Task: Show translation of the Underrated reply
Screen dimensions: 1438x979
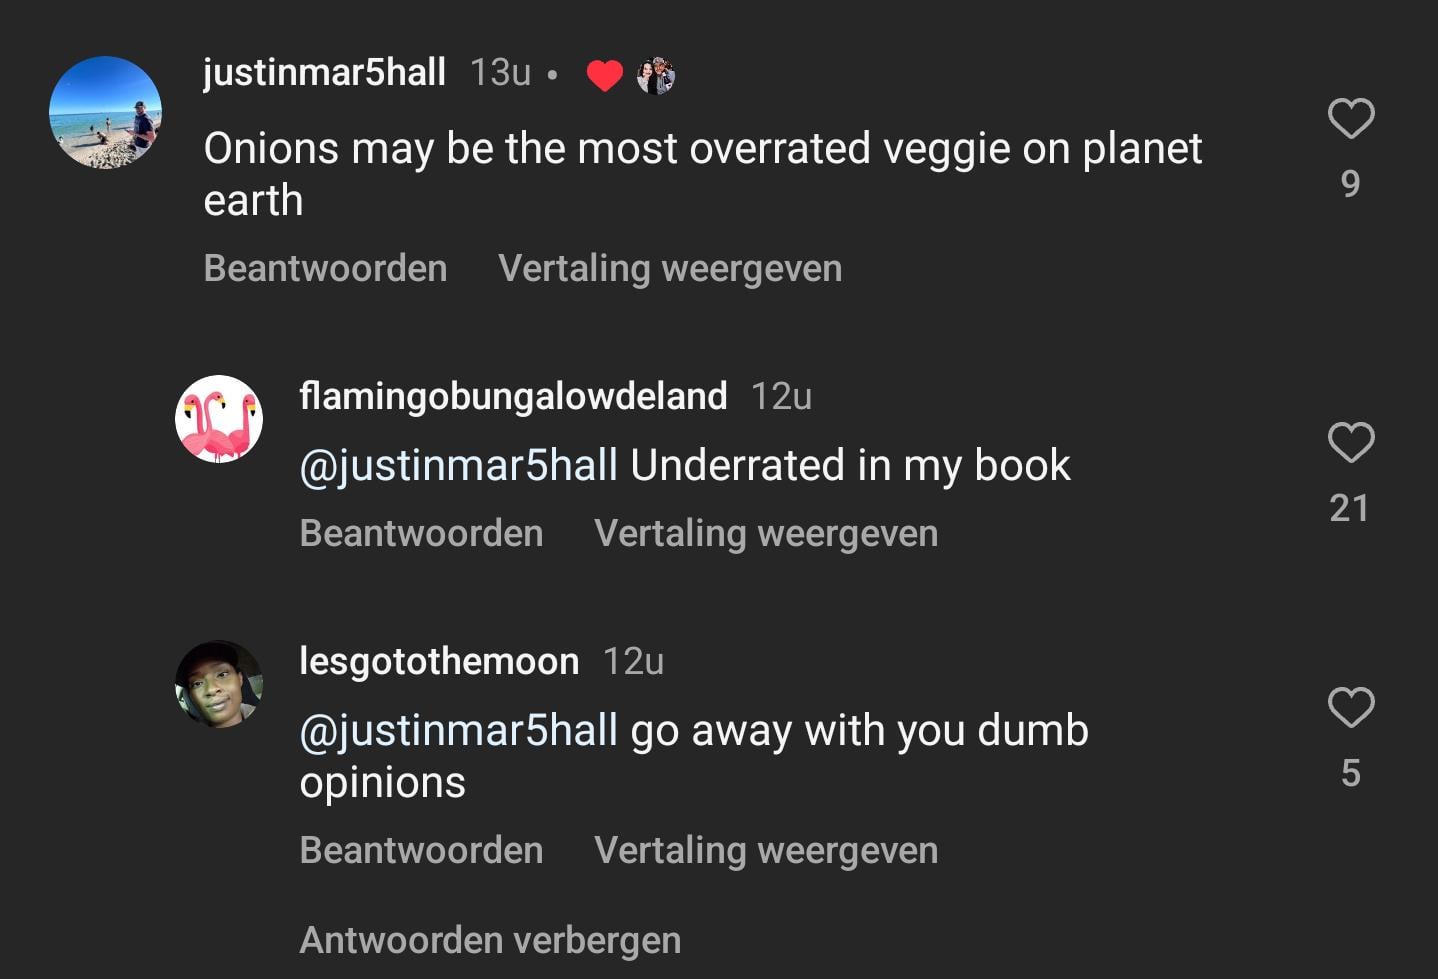Action: coord(766,533)
